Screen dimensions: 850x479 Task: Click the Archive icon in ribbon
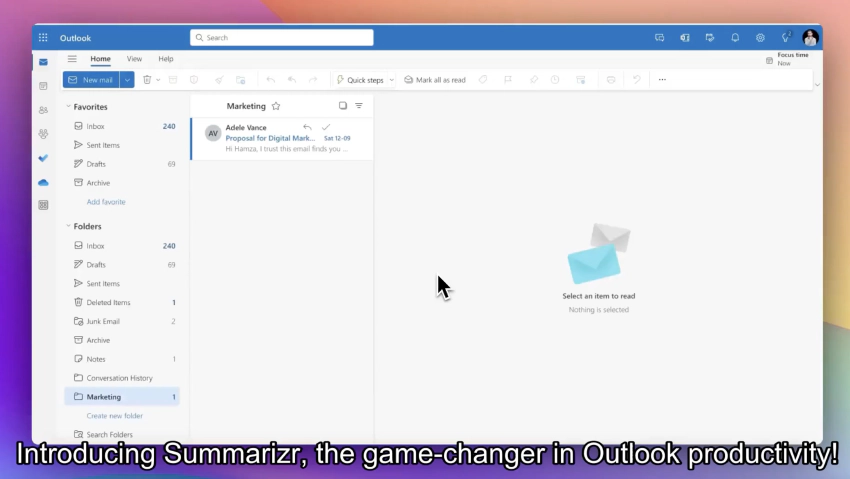(x=173, y=80)
